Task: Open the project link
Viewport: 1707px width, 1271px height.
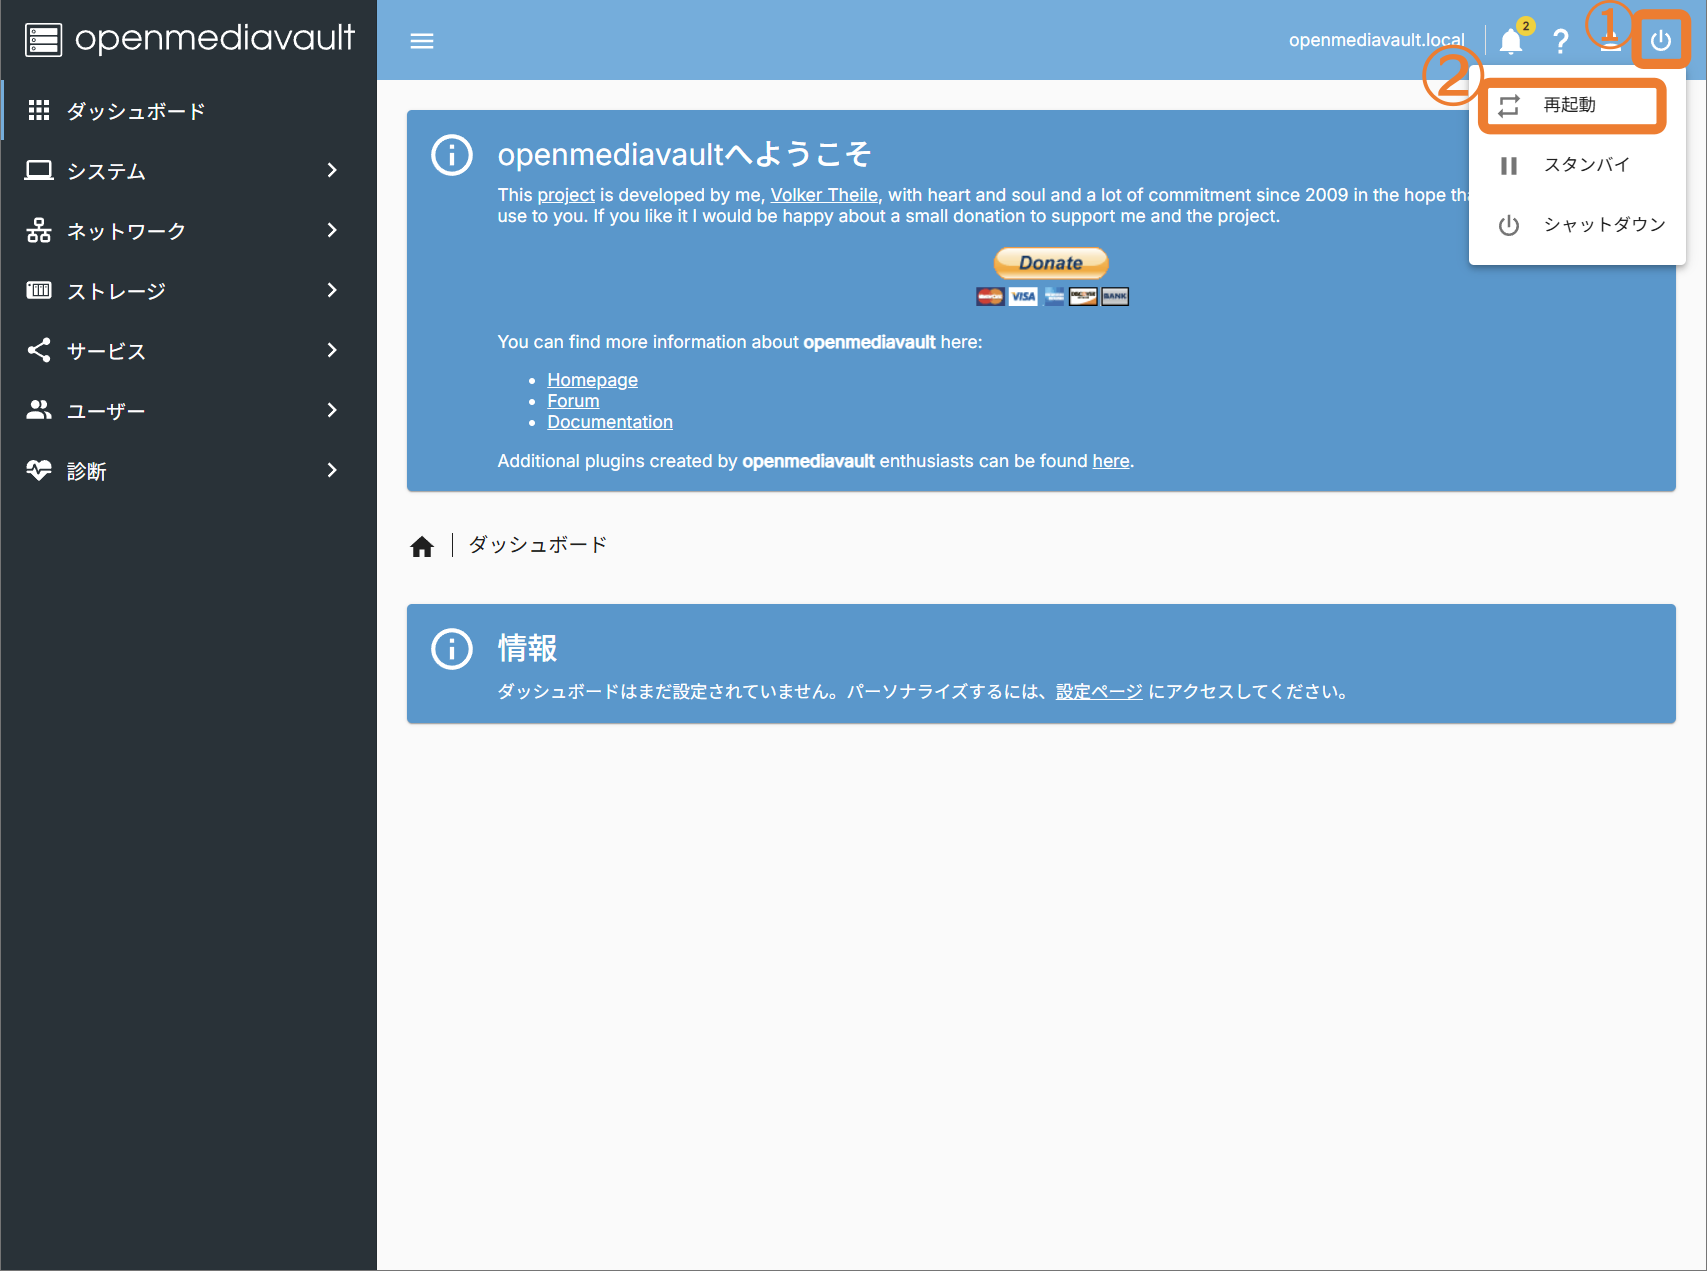Action: click(x=566, y=195)
